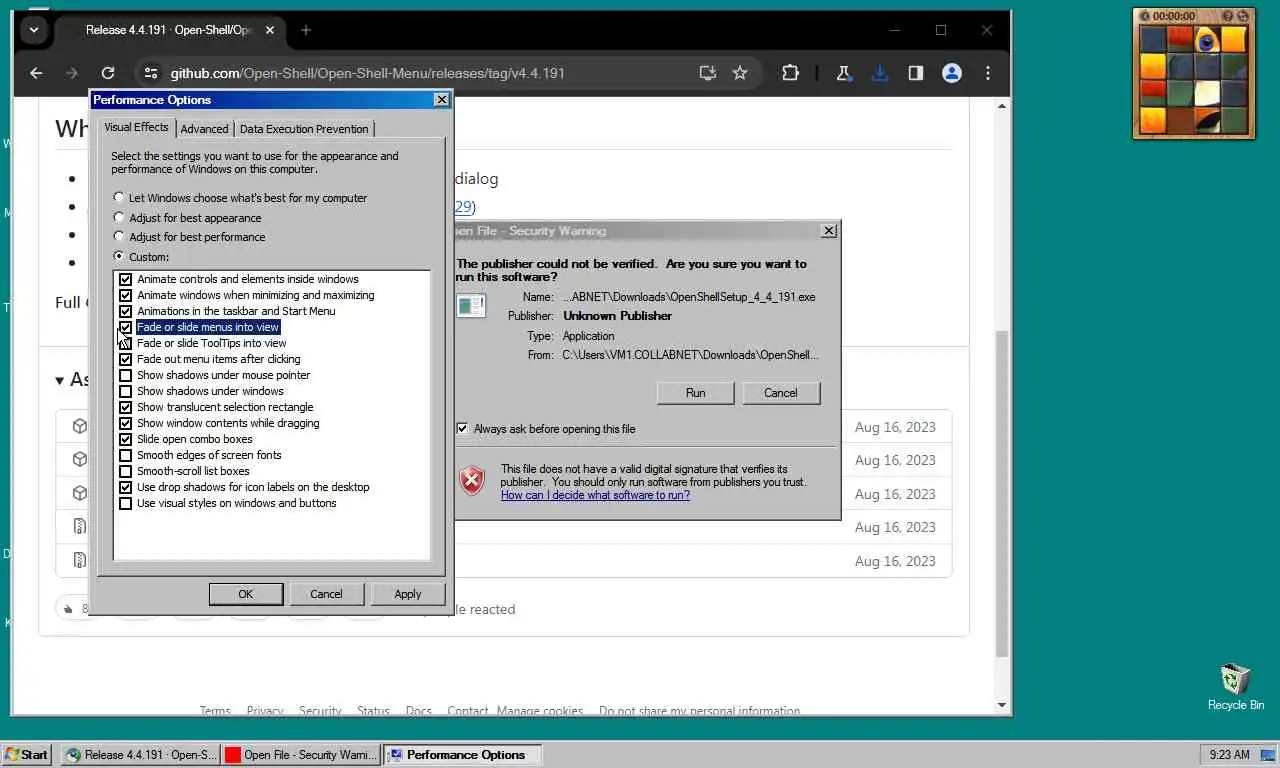Switch to Release 4.4.191 taskbar item
The height and width of the screenshot is (768, 1280).
140,755
